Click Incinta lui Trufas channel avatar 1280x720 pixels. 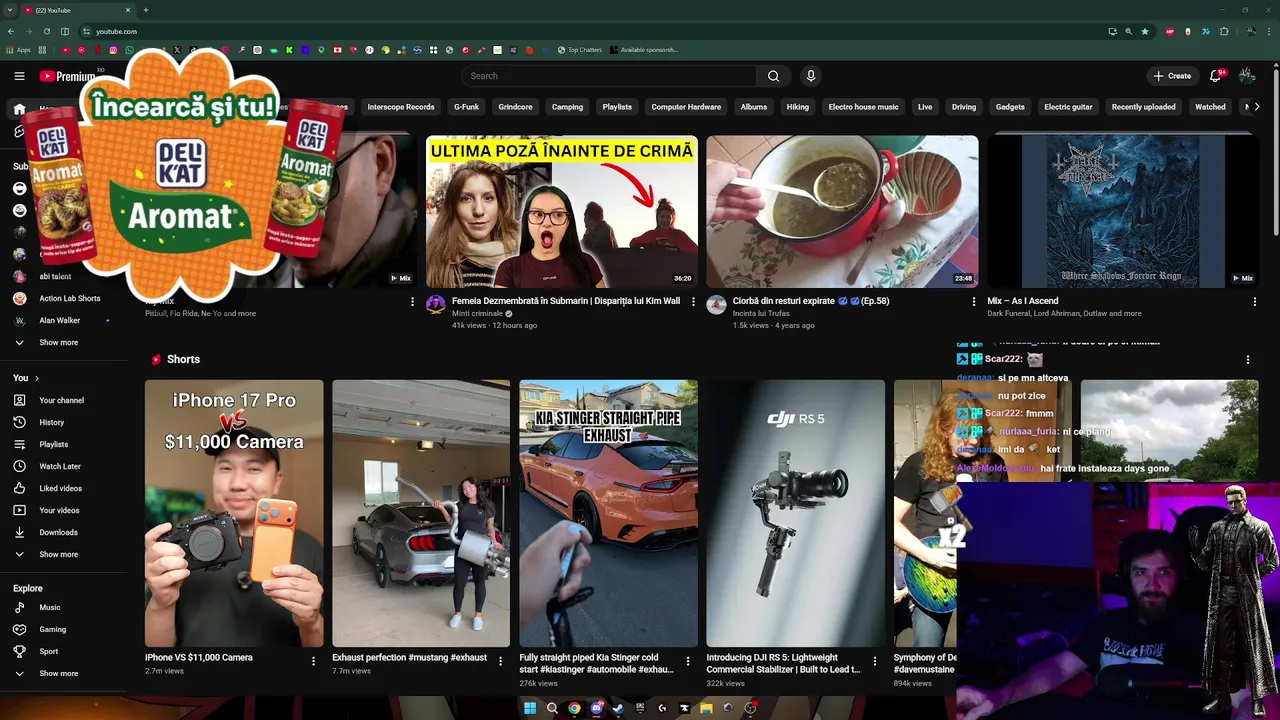click(716, 305)
